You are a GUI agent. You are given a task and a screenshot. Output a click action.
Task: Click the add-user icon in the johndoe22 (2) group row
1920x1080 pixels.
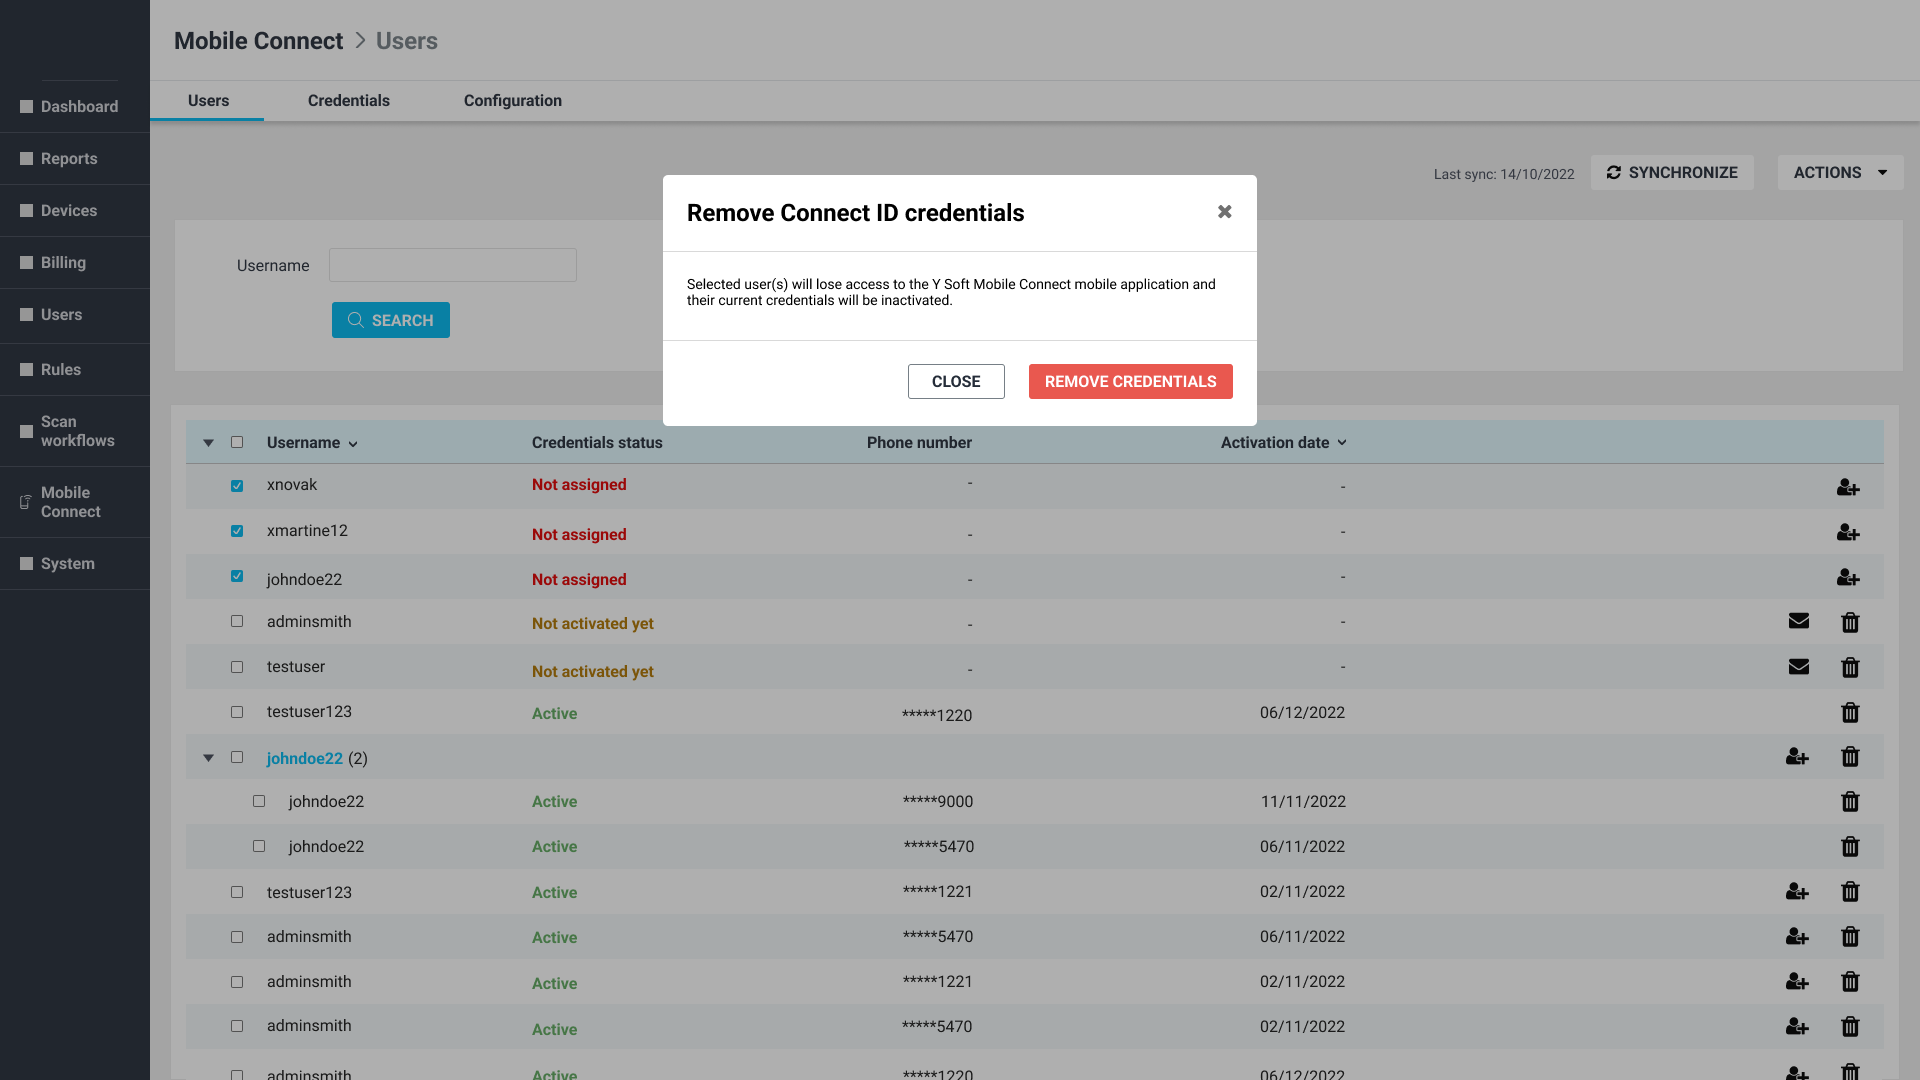[x=1797, y=757]
